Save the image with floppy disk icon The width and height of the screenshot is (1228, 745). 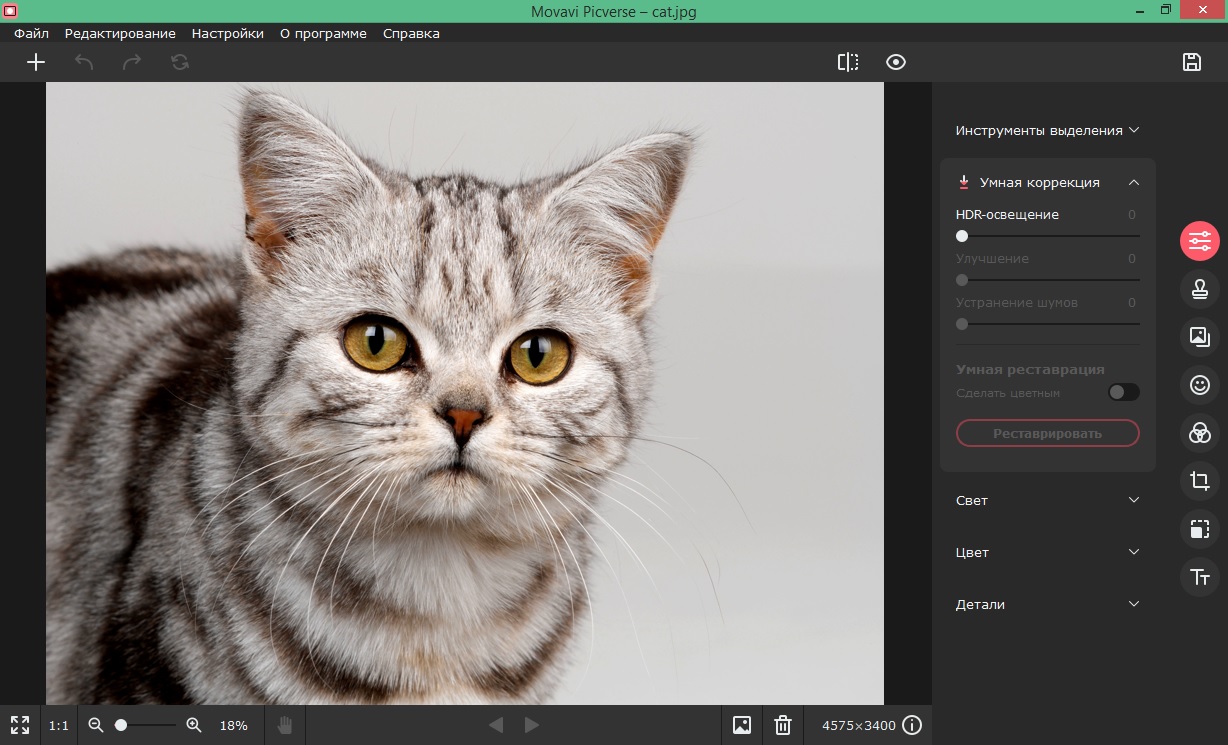[1192, 62]
